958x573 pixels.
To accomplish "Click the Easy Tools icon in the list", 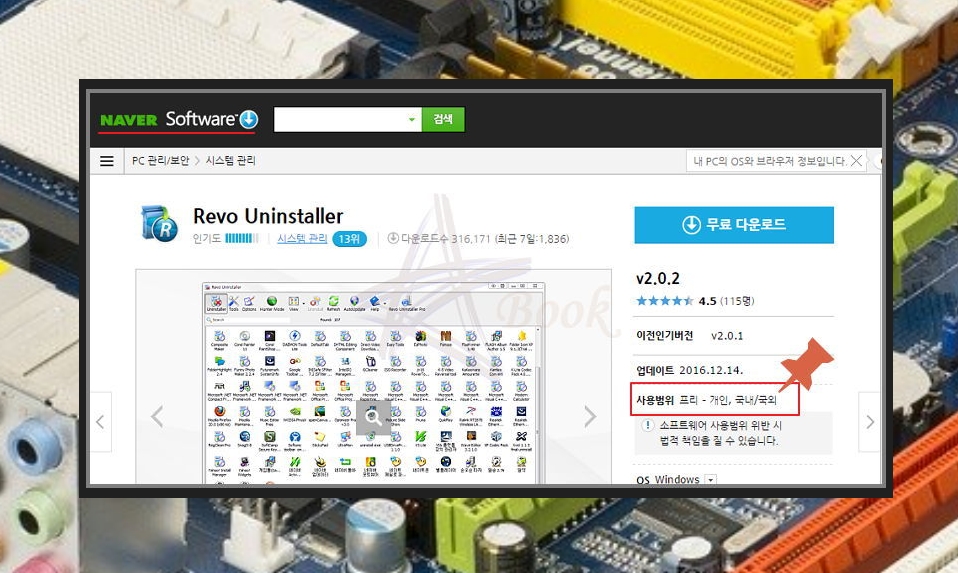I will (395, 340).
